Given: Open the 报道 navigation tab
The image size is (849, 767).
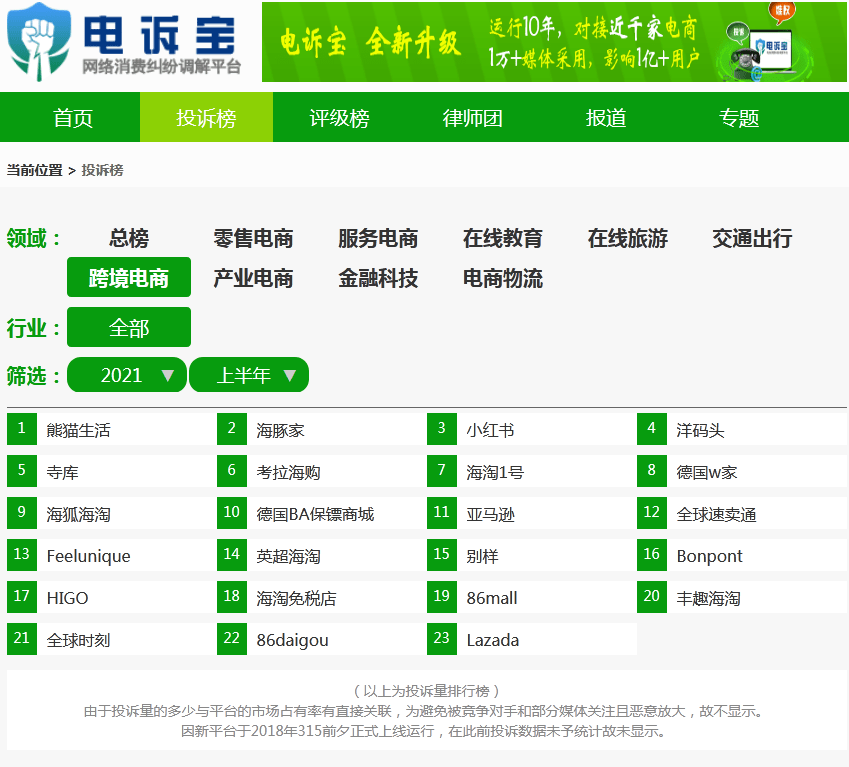Looking at the screenshot, I should 606,117.
